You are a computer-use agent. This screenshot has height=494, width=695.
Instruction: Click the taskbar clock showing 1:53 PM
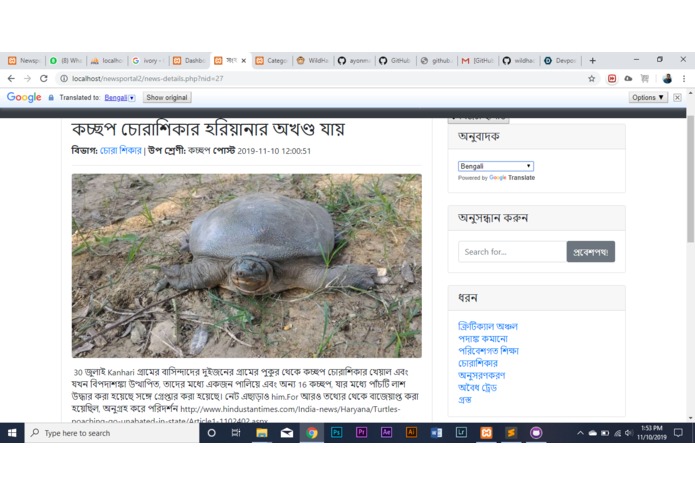pyautogui.click(x=652, y=433)
